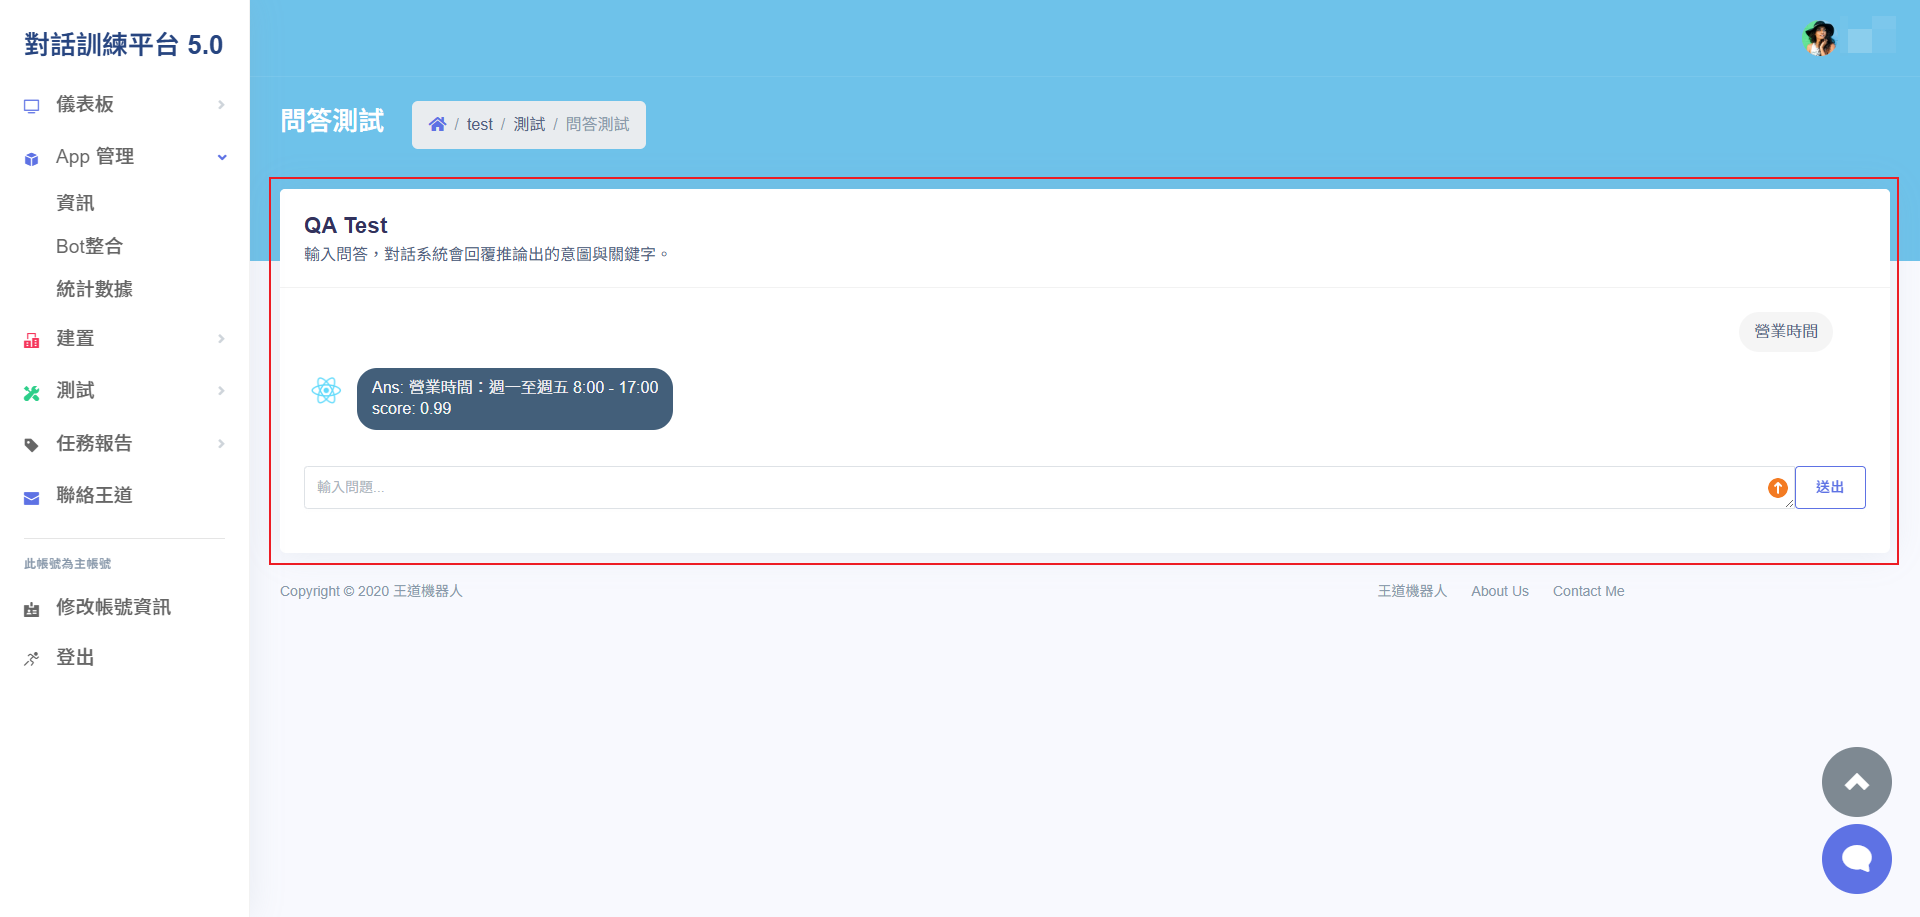Expand the 測試 menu chevron
Image resolution: width=1920 pixels, height=917 pixels.
point(221,390)
